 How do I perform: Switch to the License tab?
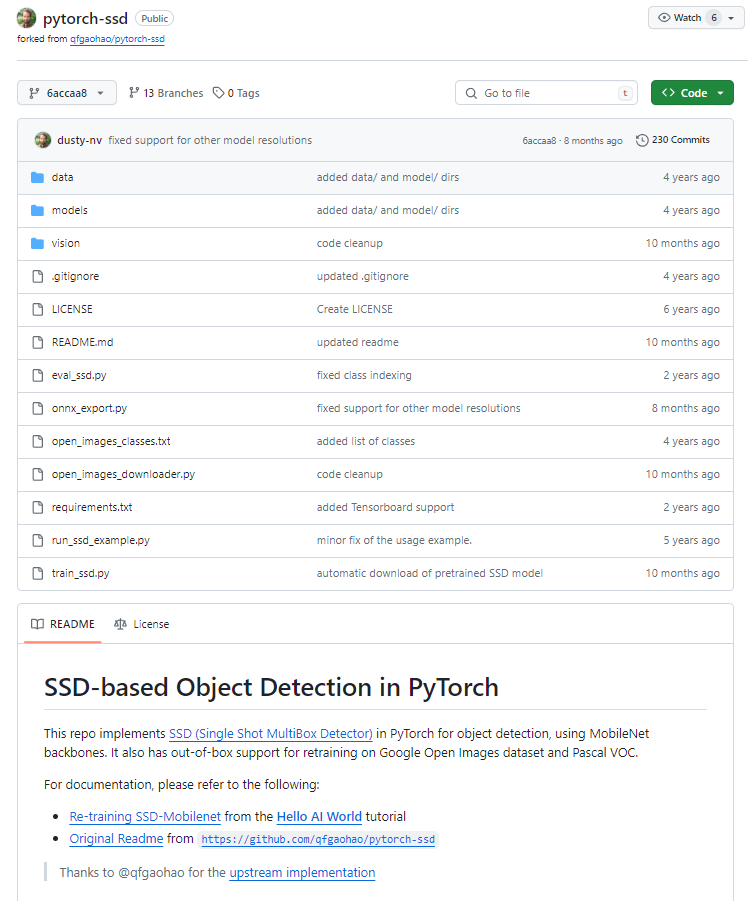pos(141,624)
